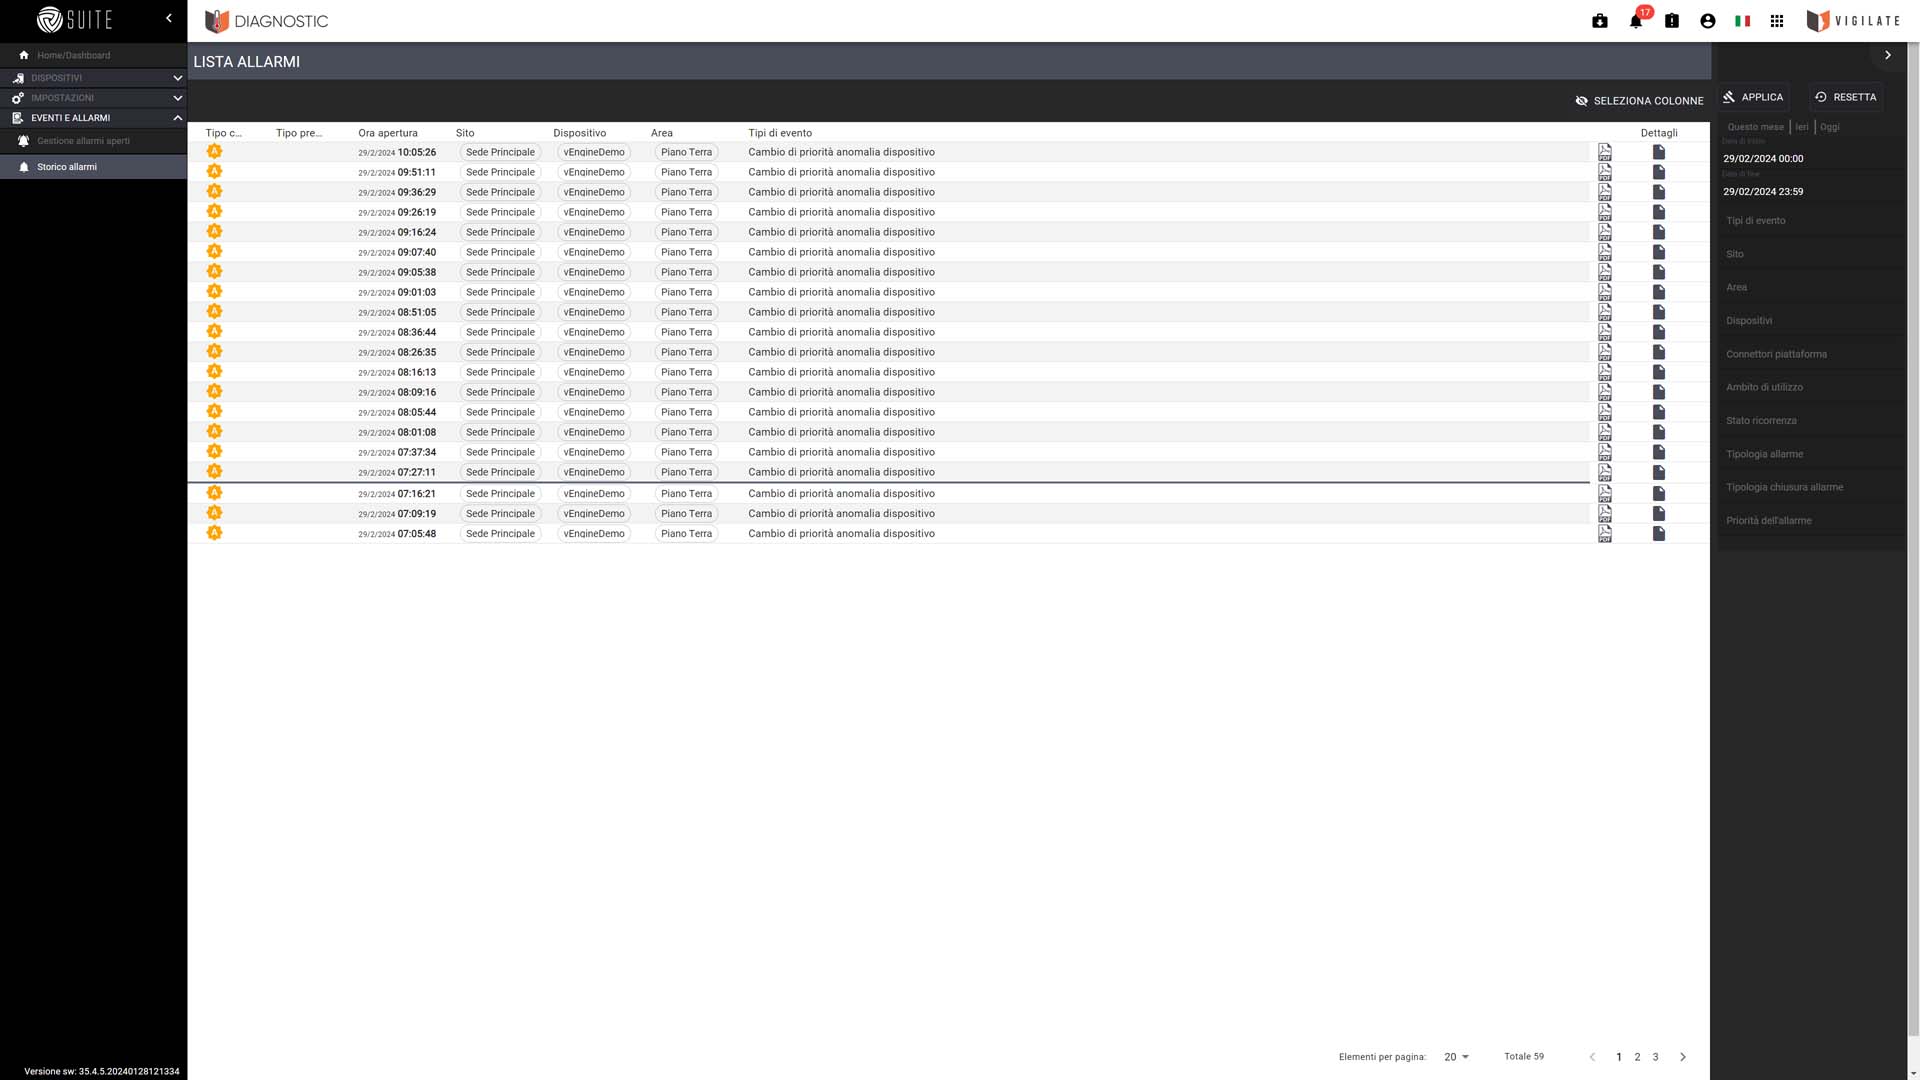Open details for the 08:16:13 alarm

coord(1659,372)
